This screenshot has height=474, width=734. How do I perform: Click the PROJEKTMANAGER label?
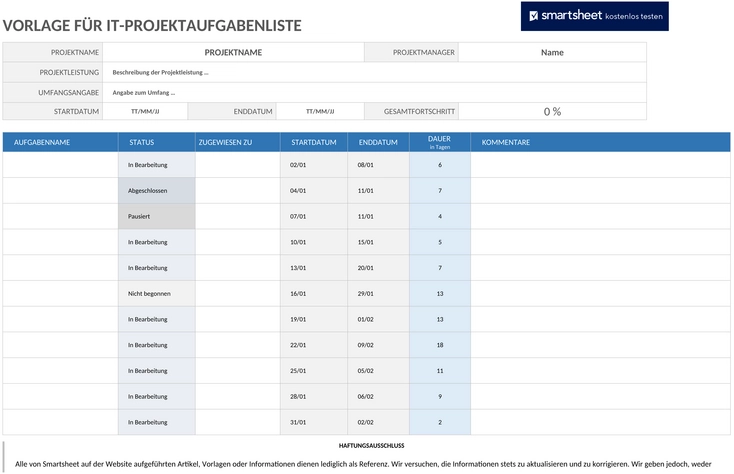click(424, 52)
